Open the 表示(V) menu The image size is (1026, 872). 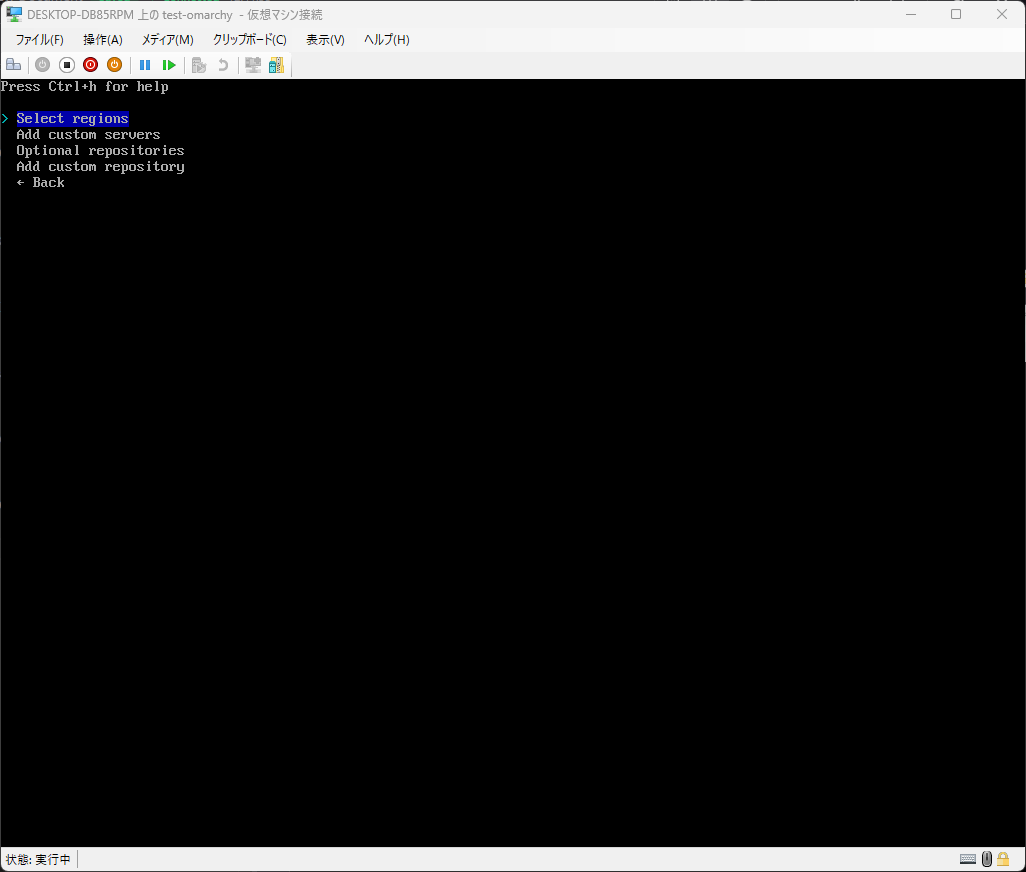pyautogui.click(x=325, y=40)
